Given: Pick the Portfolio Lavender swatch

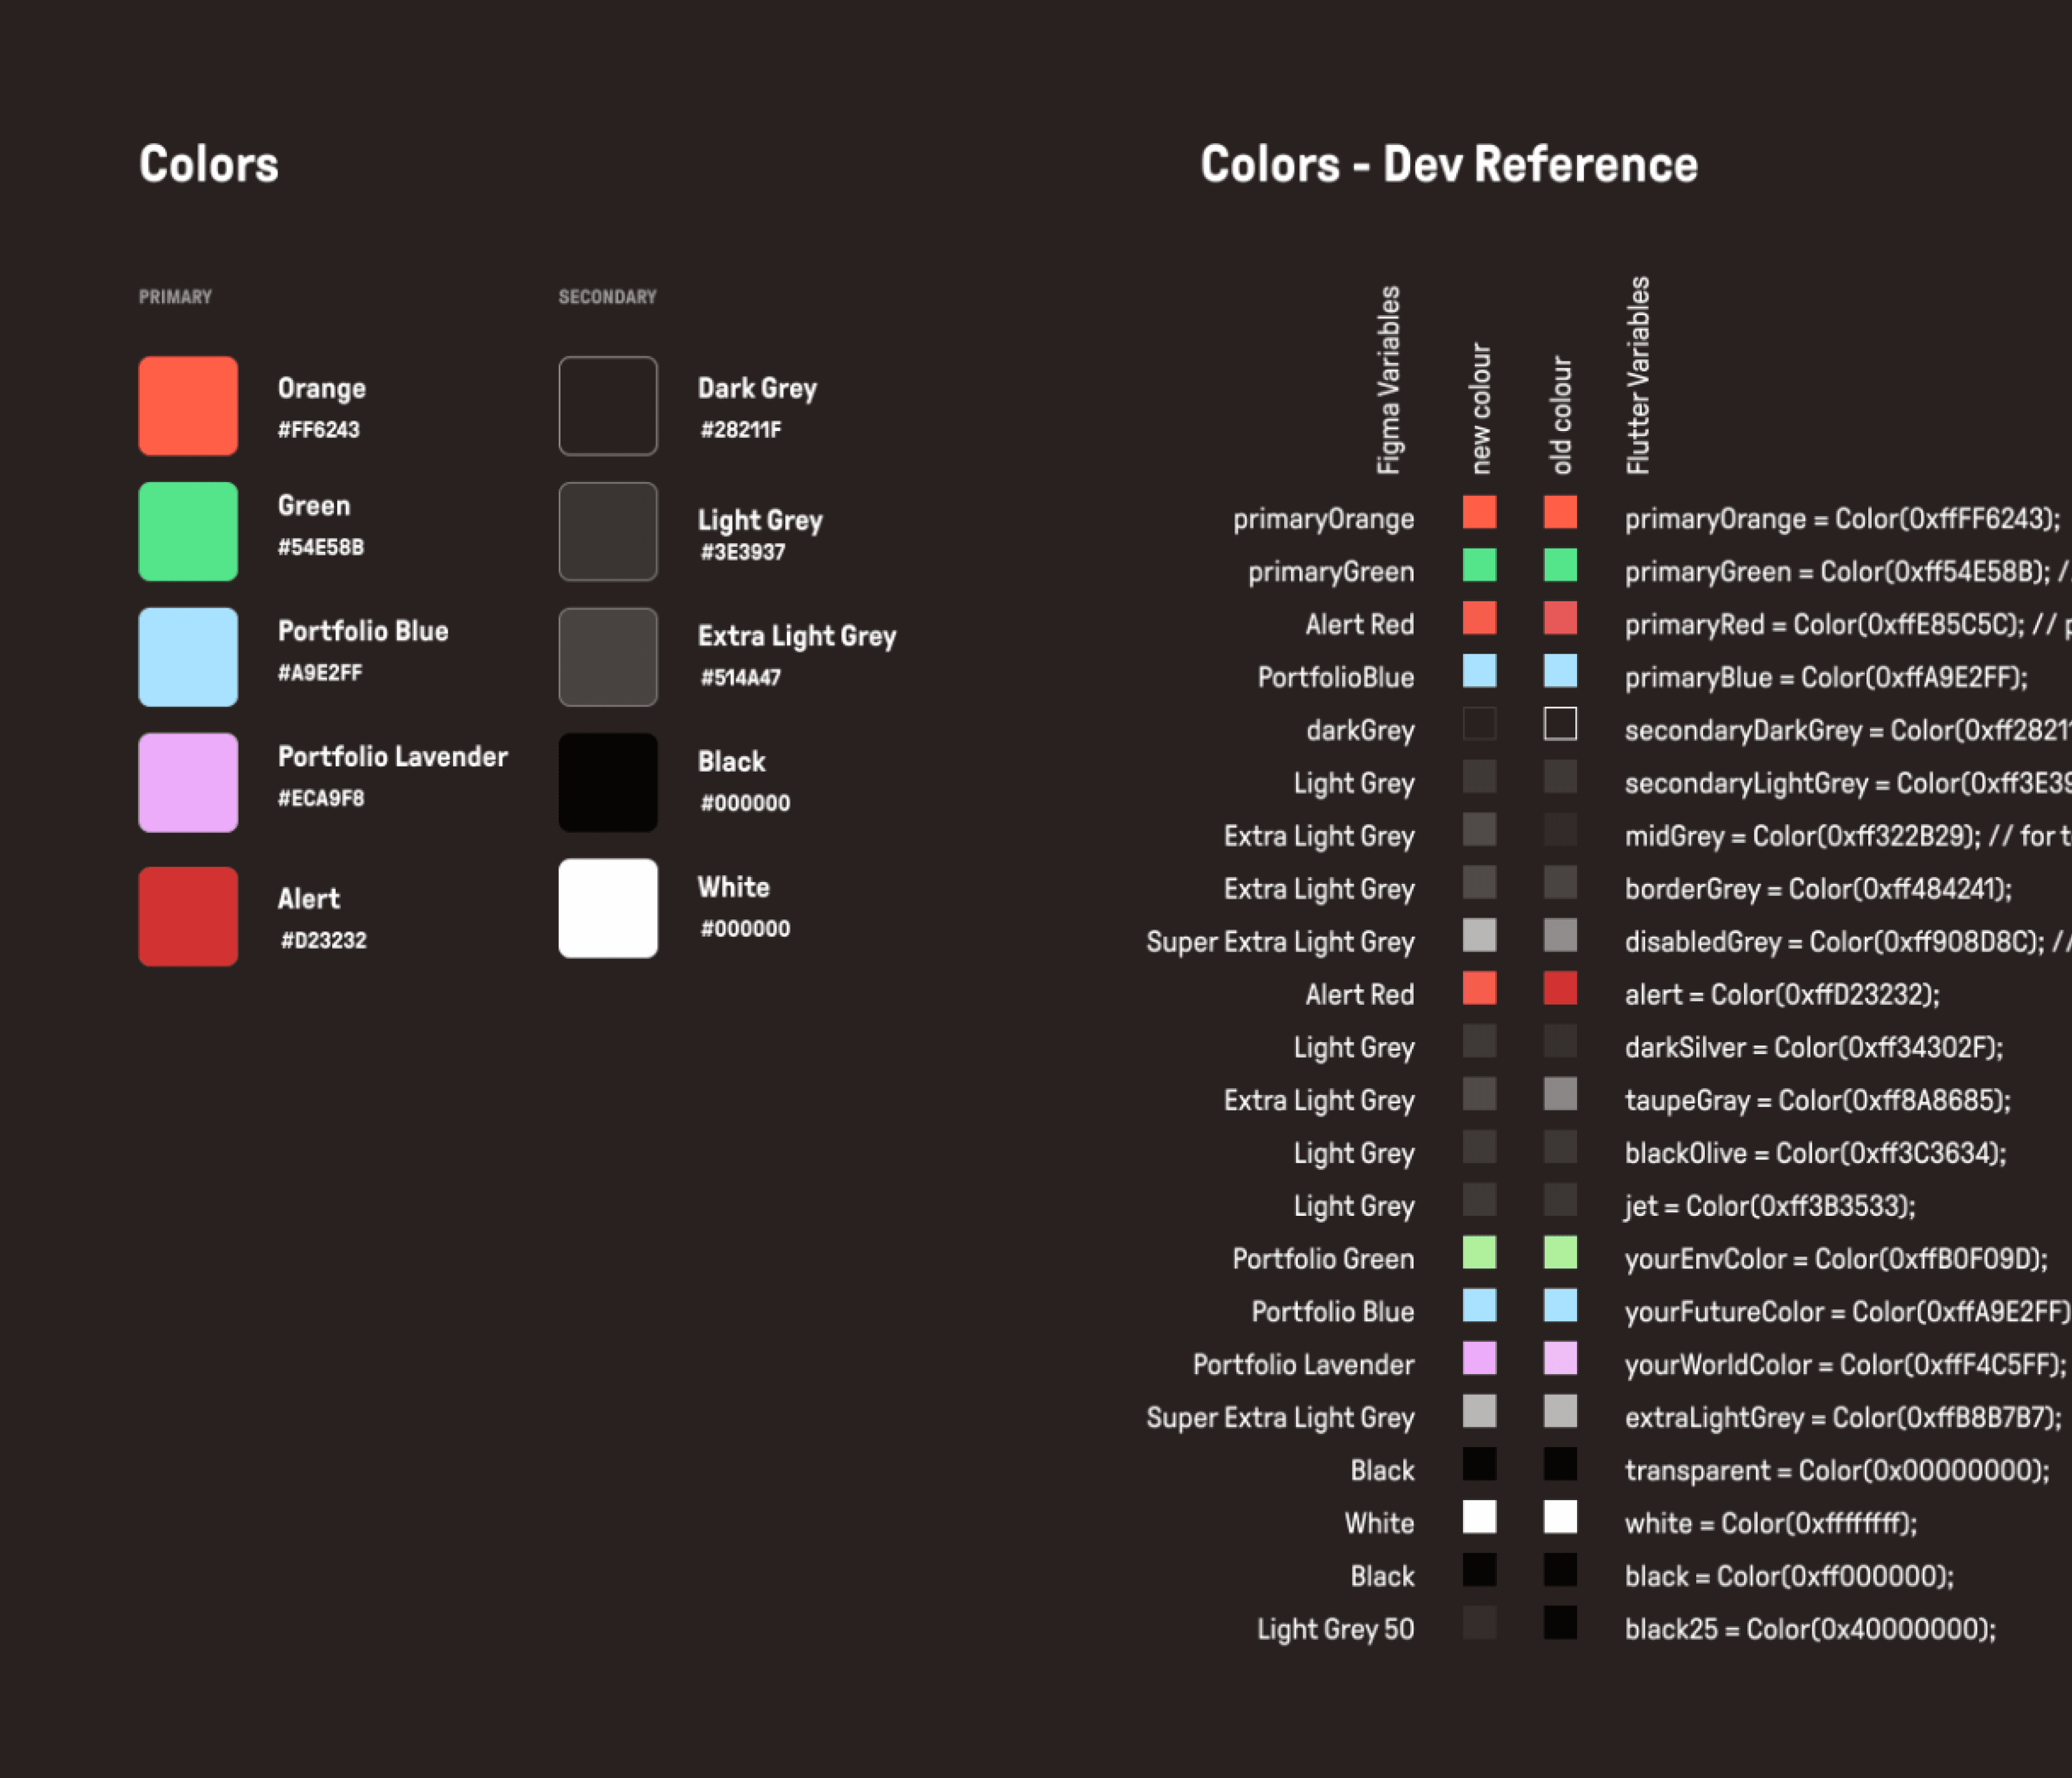Looking at the screenshot, I should [x=188, y=782].
